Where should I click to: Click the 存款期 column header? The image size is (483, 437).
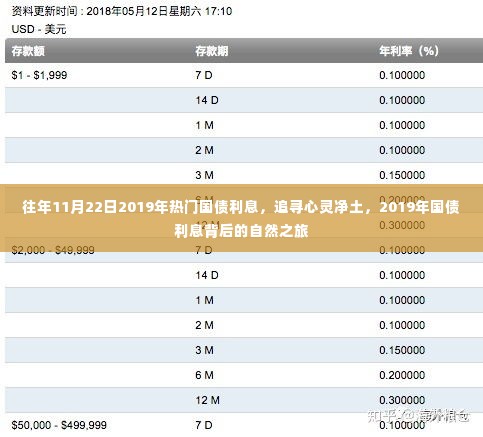pos(212,51)
